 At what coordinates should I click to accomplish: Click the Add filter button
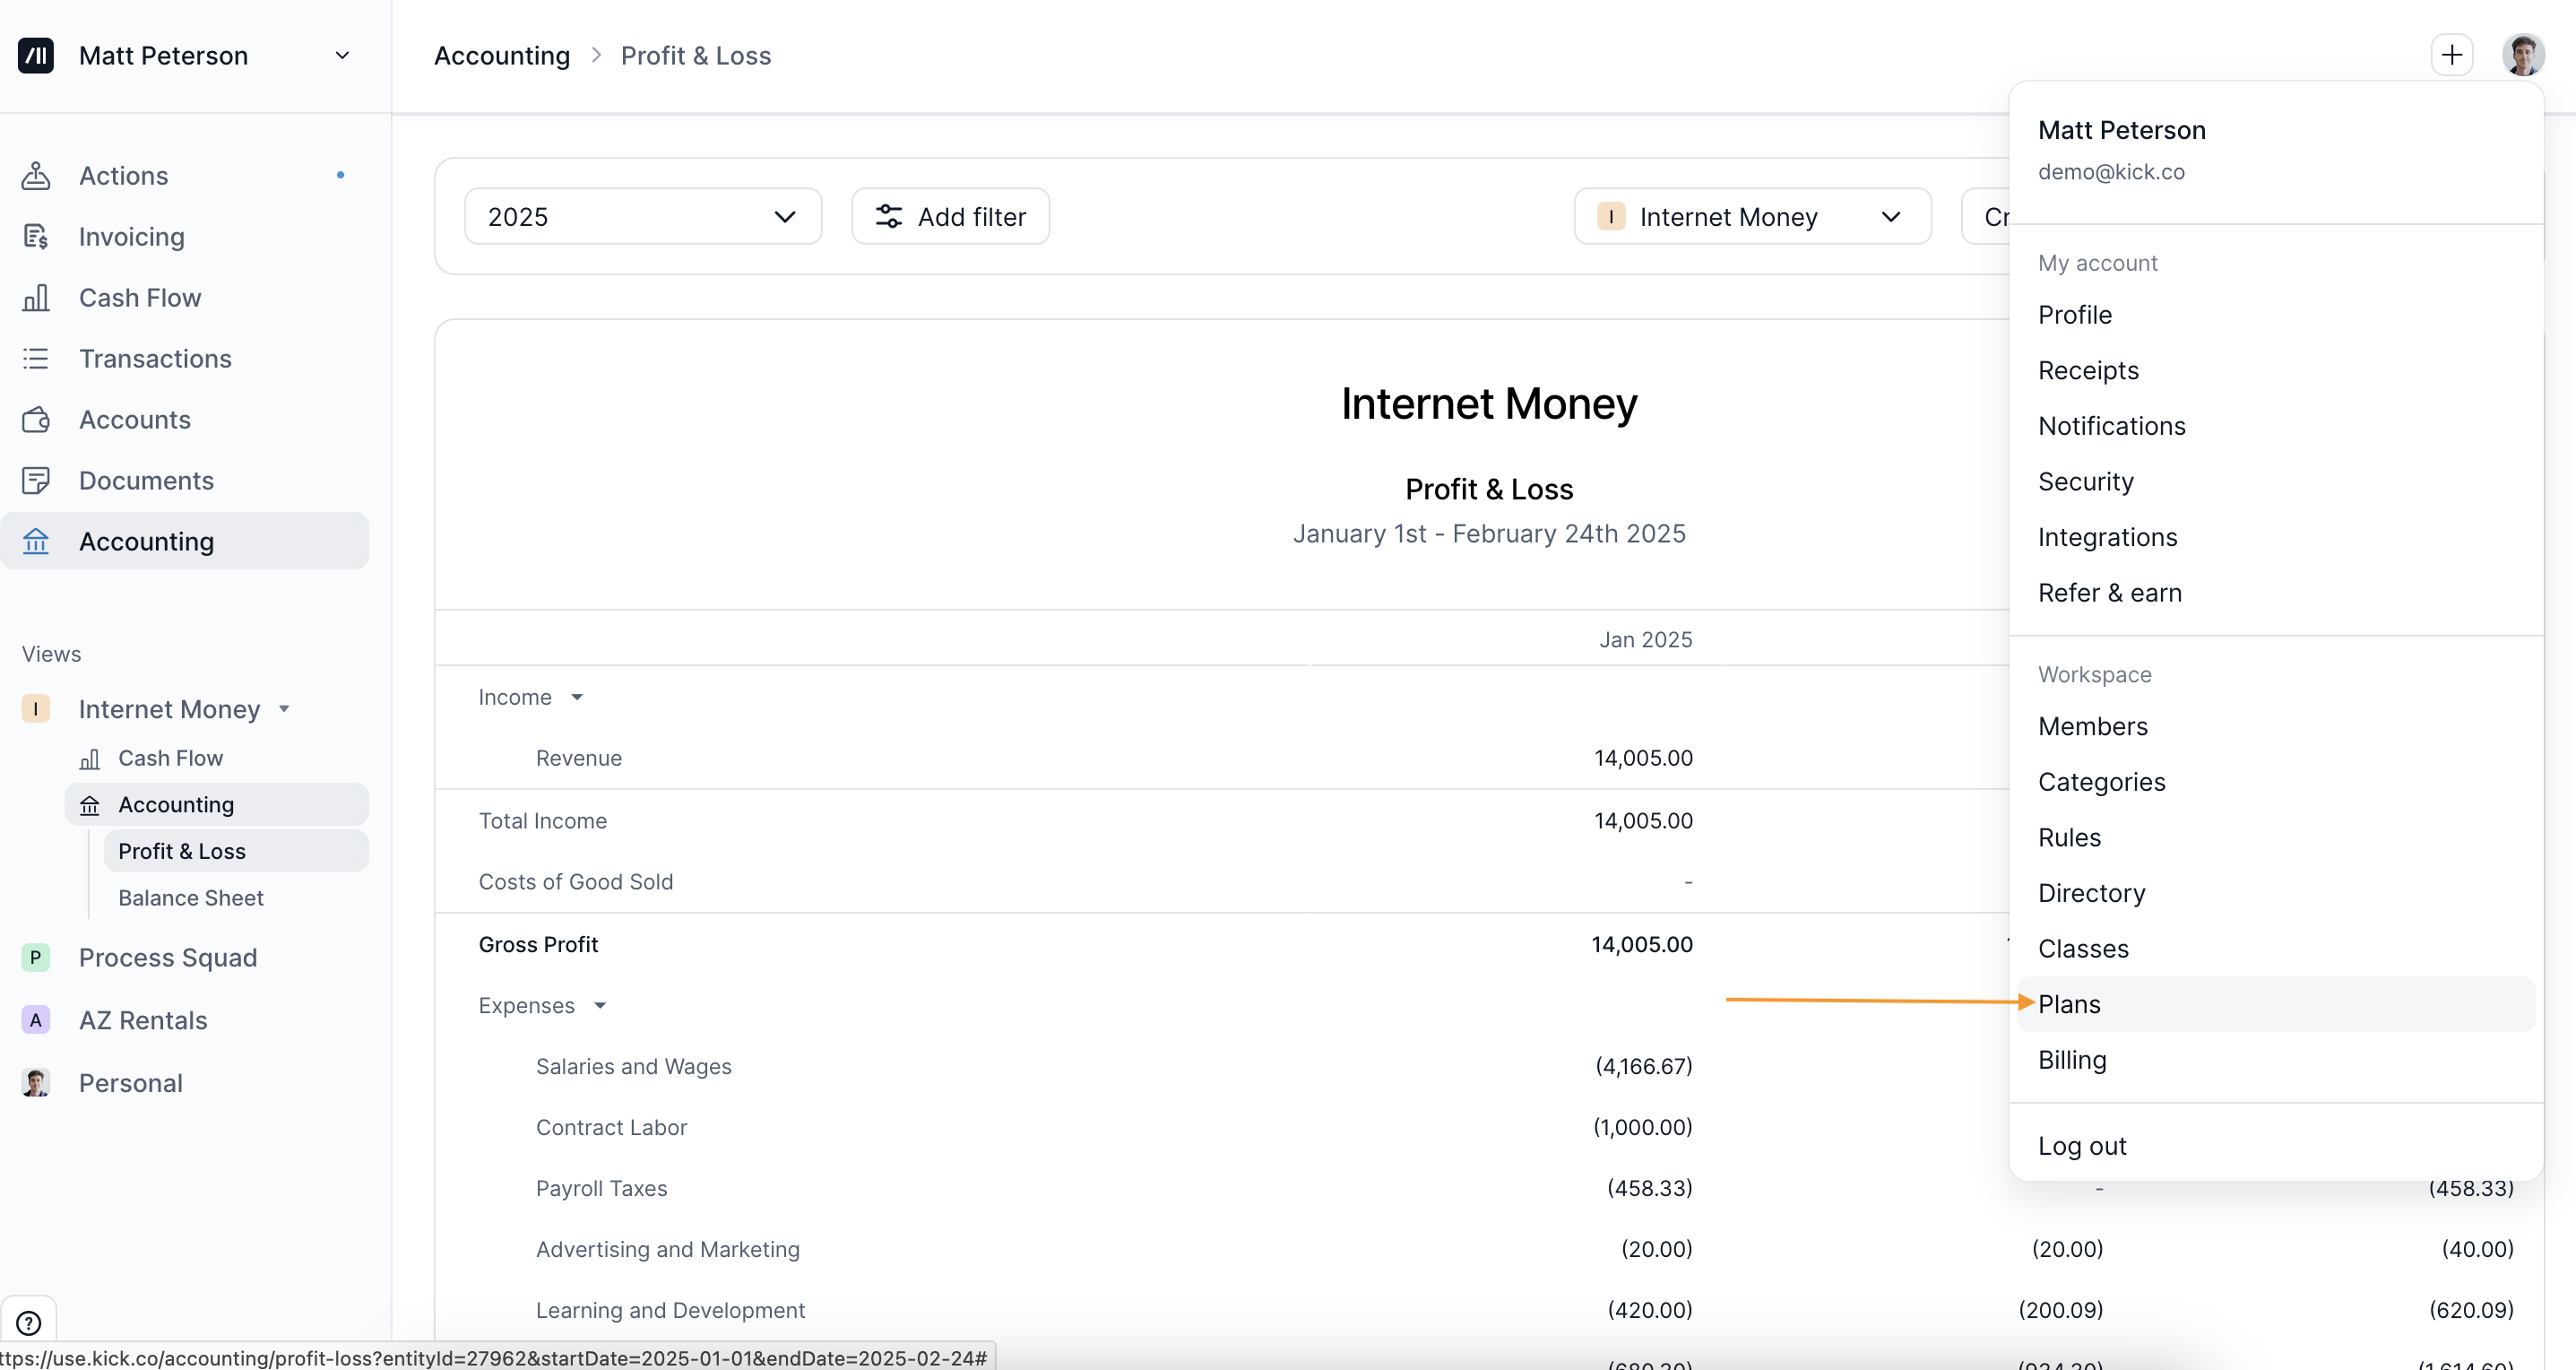pos(950,216)
